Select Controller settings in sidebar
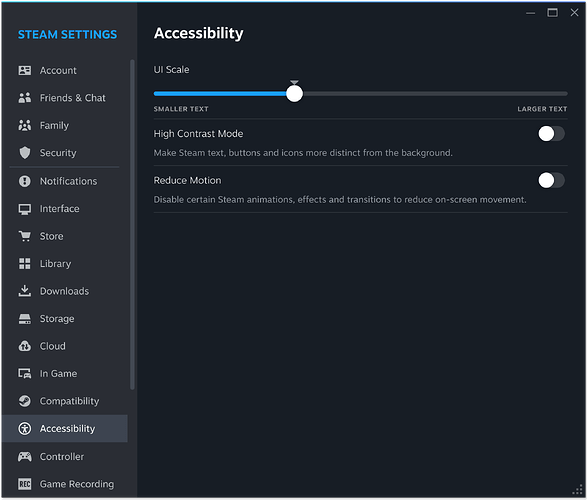Screen dimensions: 587x500 click(x=64, y=457)
